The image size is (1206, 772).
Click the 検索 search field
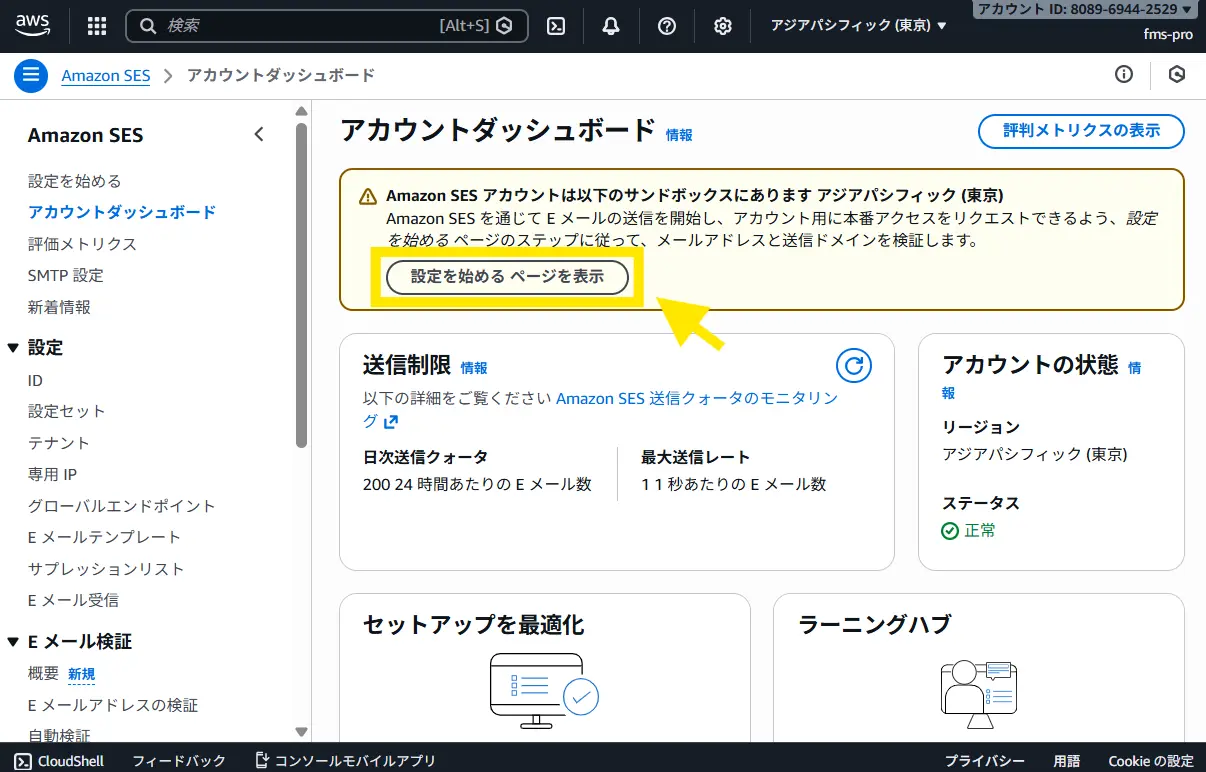300,26
